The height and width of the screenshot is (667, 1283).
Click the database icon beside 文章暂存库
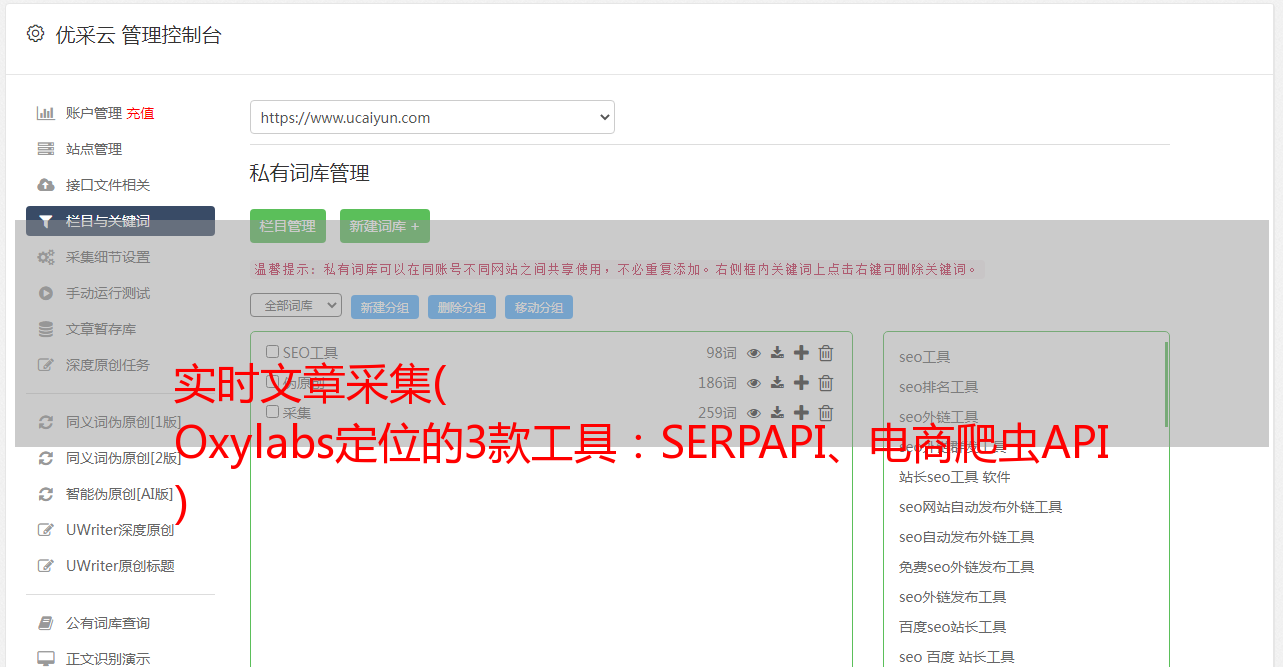46,329
